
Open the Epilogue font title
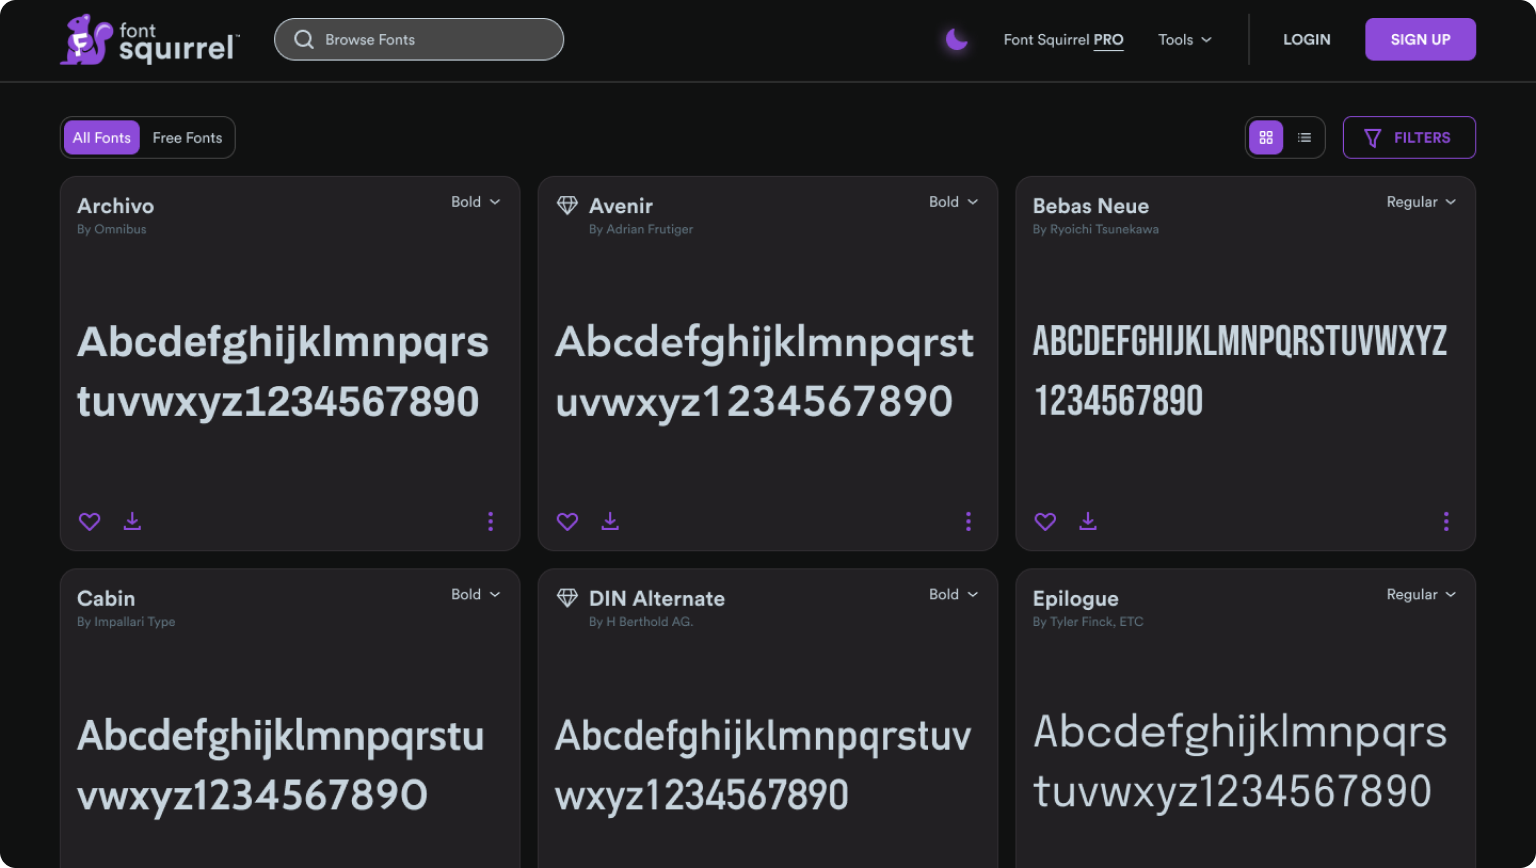tap(1076, 600)
